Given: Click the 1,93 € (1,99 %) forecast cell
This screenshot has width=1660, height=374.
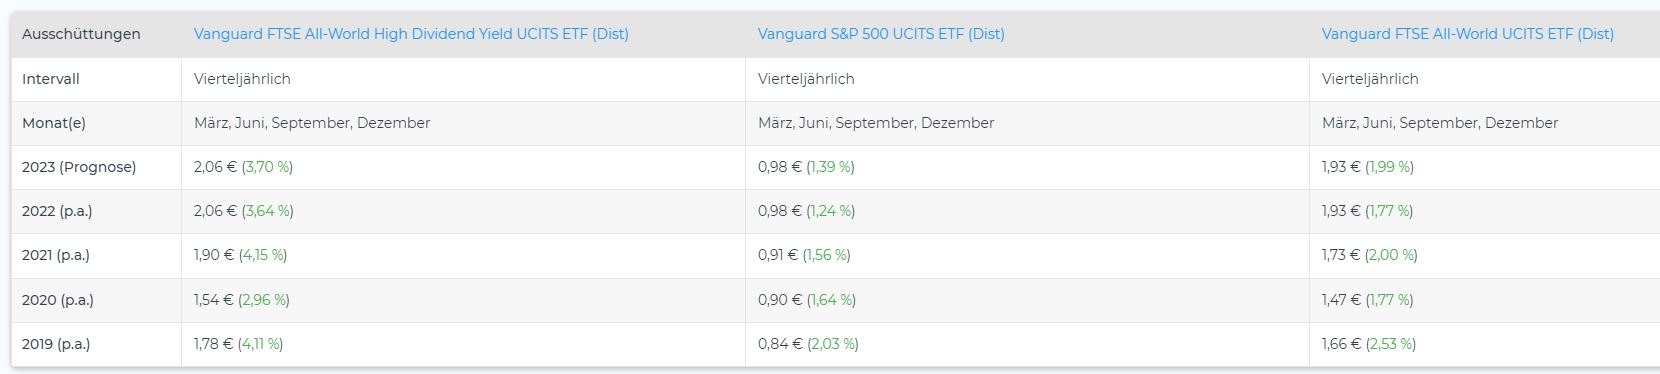Looking at the screenshot, I should (x=1368, y=167).
